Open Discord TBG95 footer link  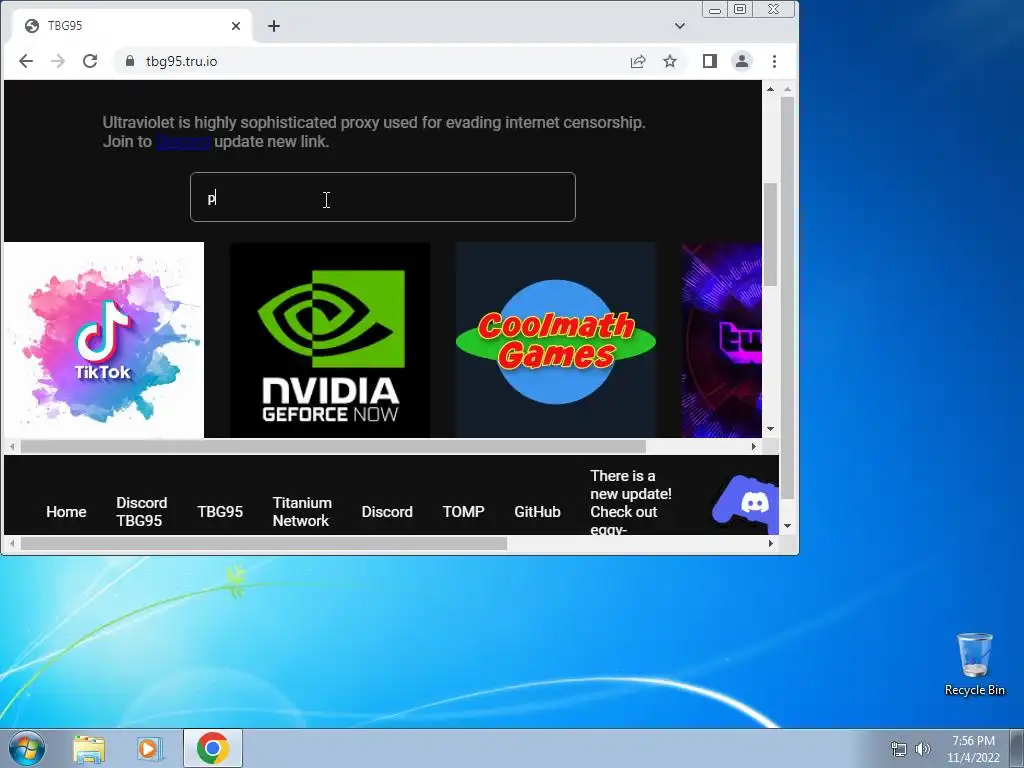[x=141, y=512]
